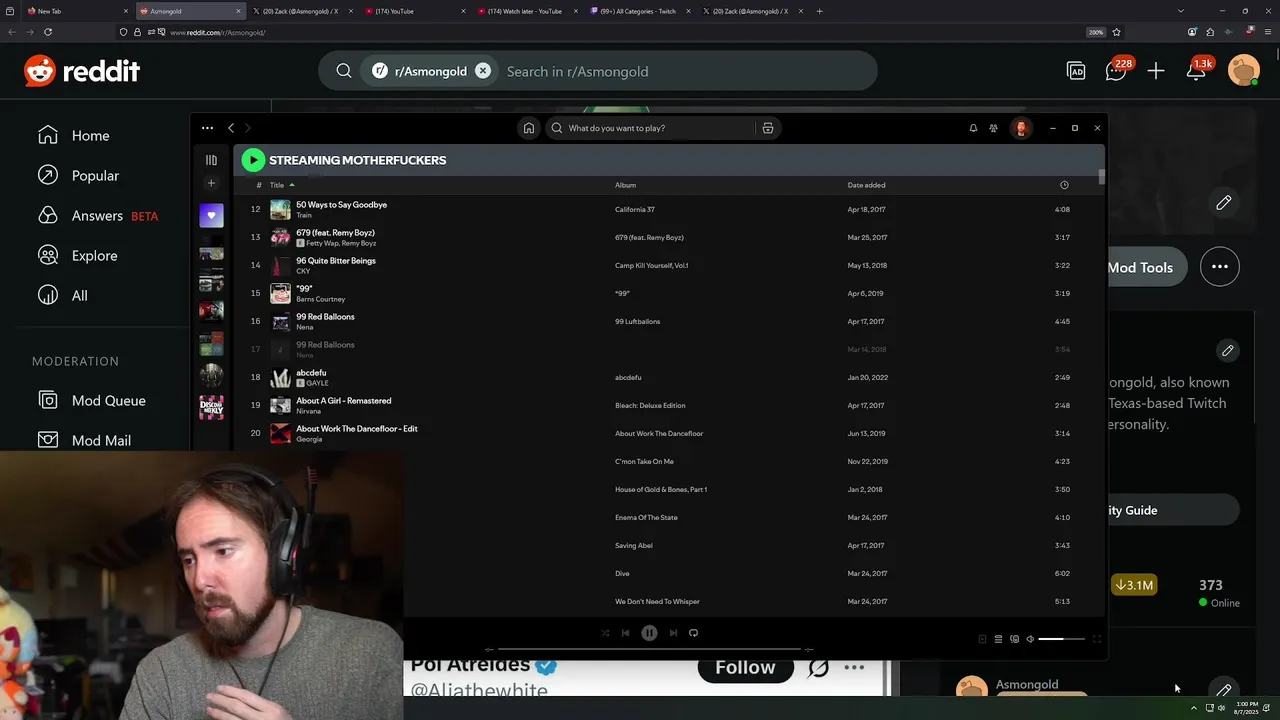Viewport: 1280px width, 720px height.
Task: Adjust the Spotify volume slider
Action: coord(1062,639)
